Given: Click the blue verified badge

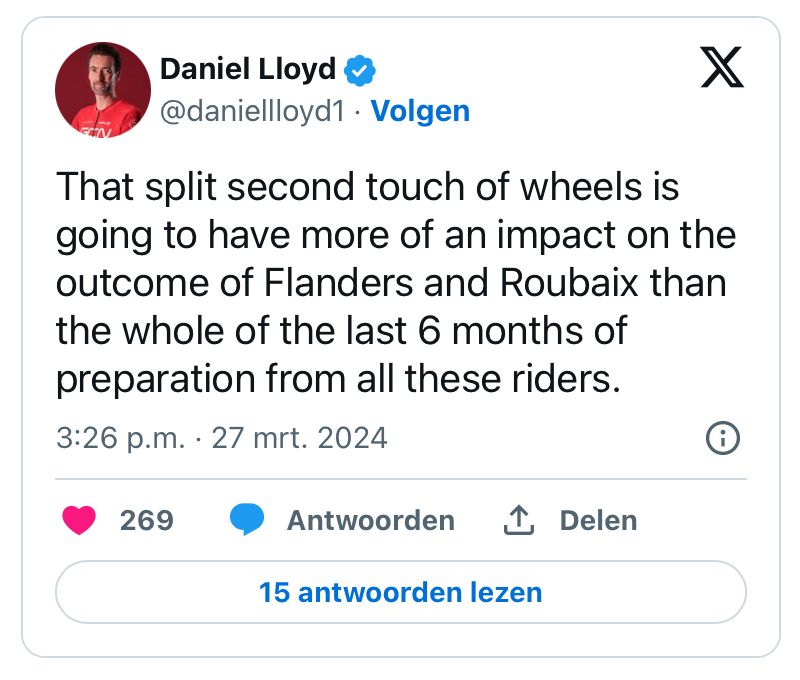Looking at the screenshot, I should tap(361, 70).
